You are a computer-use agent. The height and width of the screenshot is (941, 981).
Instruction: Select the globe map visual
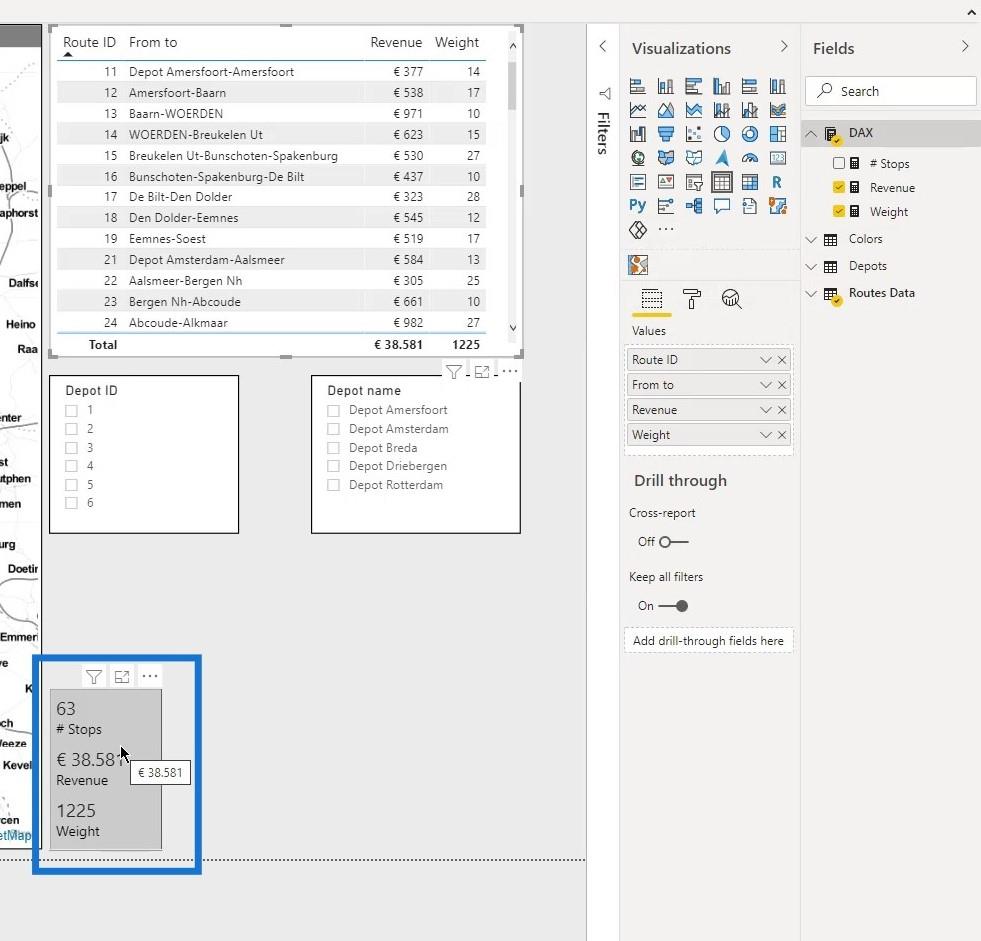point(638,158)
